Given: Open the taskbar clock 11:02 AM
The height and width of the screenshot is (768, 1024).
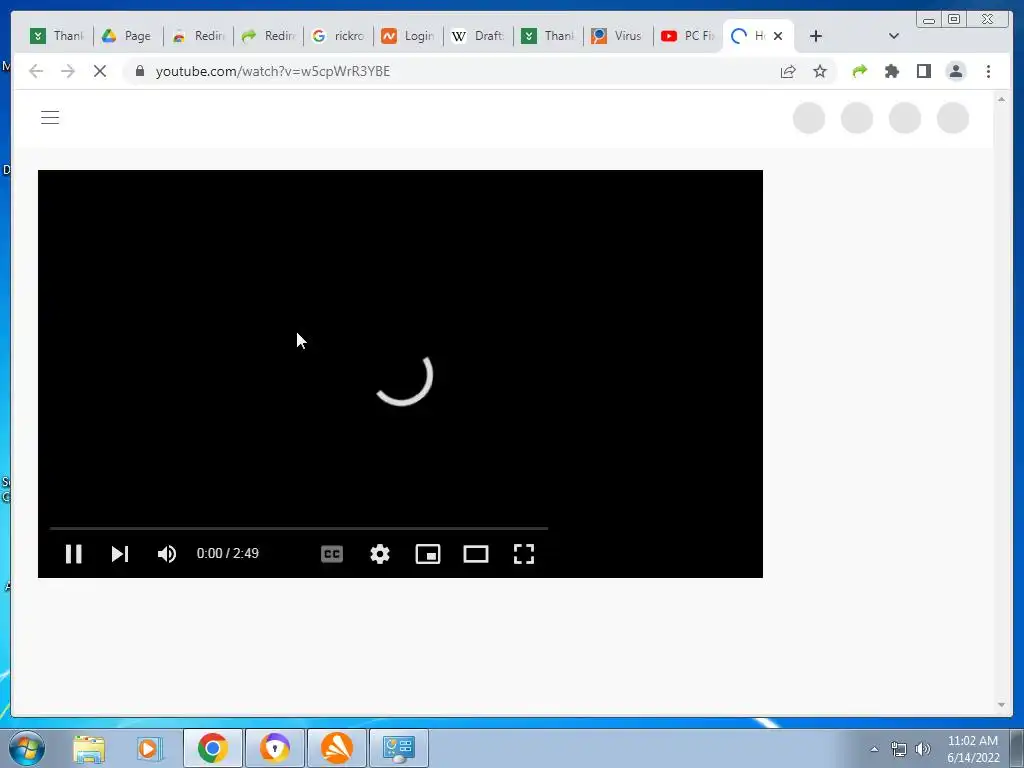Looking at the screenshot, I should [x=973, y=749].
